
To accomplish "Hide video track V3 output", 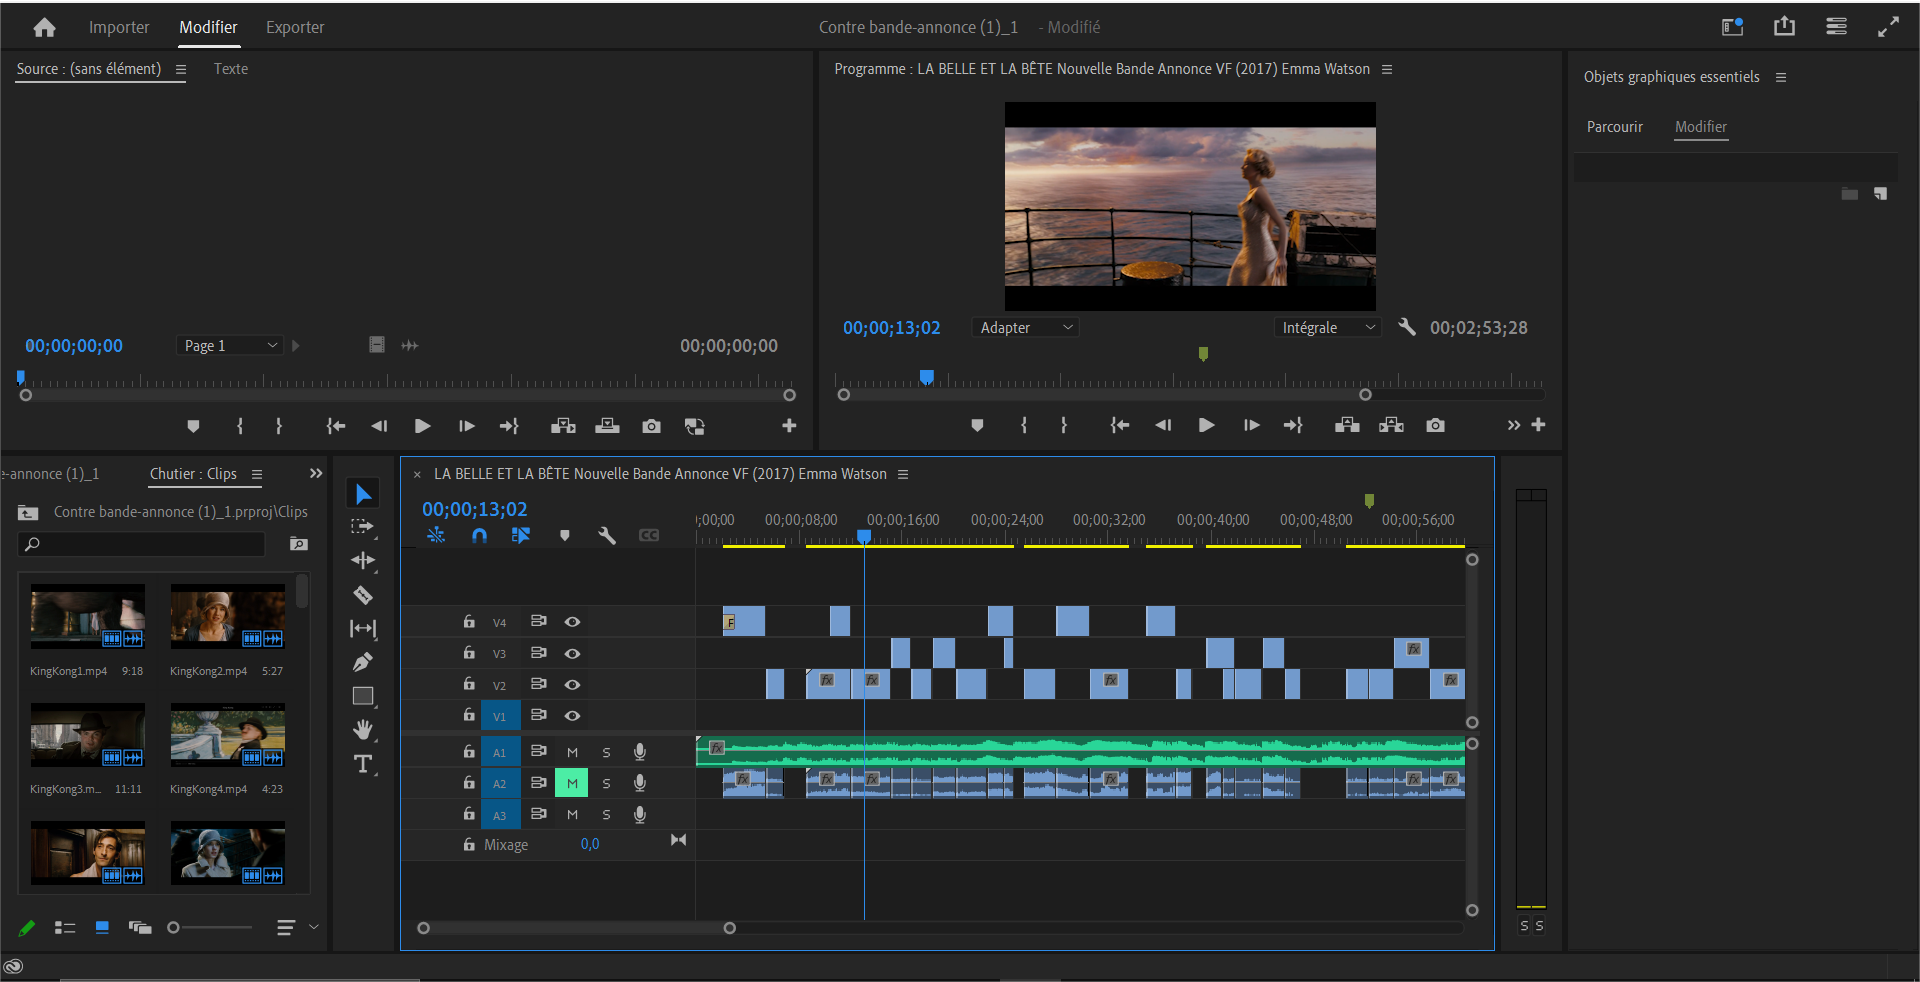I will tap(572, 653).
